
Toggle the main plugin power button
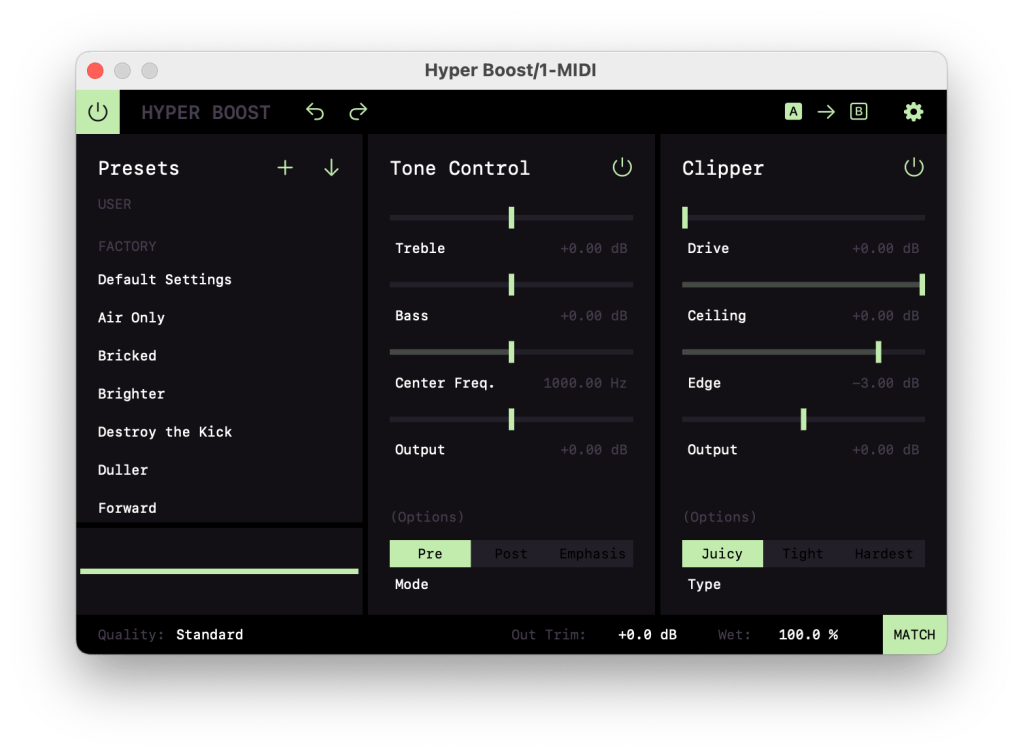(x=98, y=112)
